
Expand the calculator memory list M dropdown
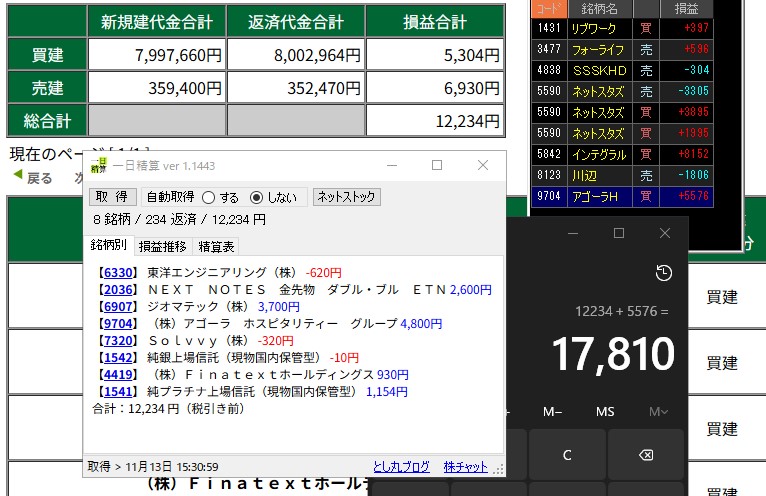click(658, 412)
